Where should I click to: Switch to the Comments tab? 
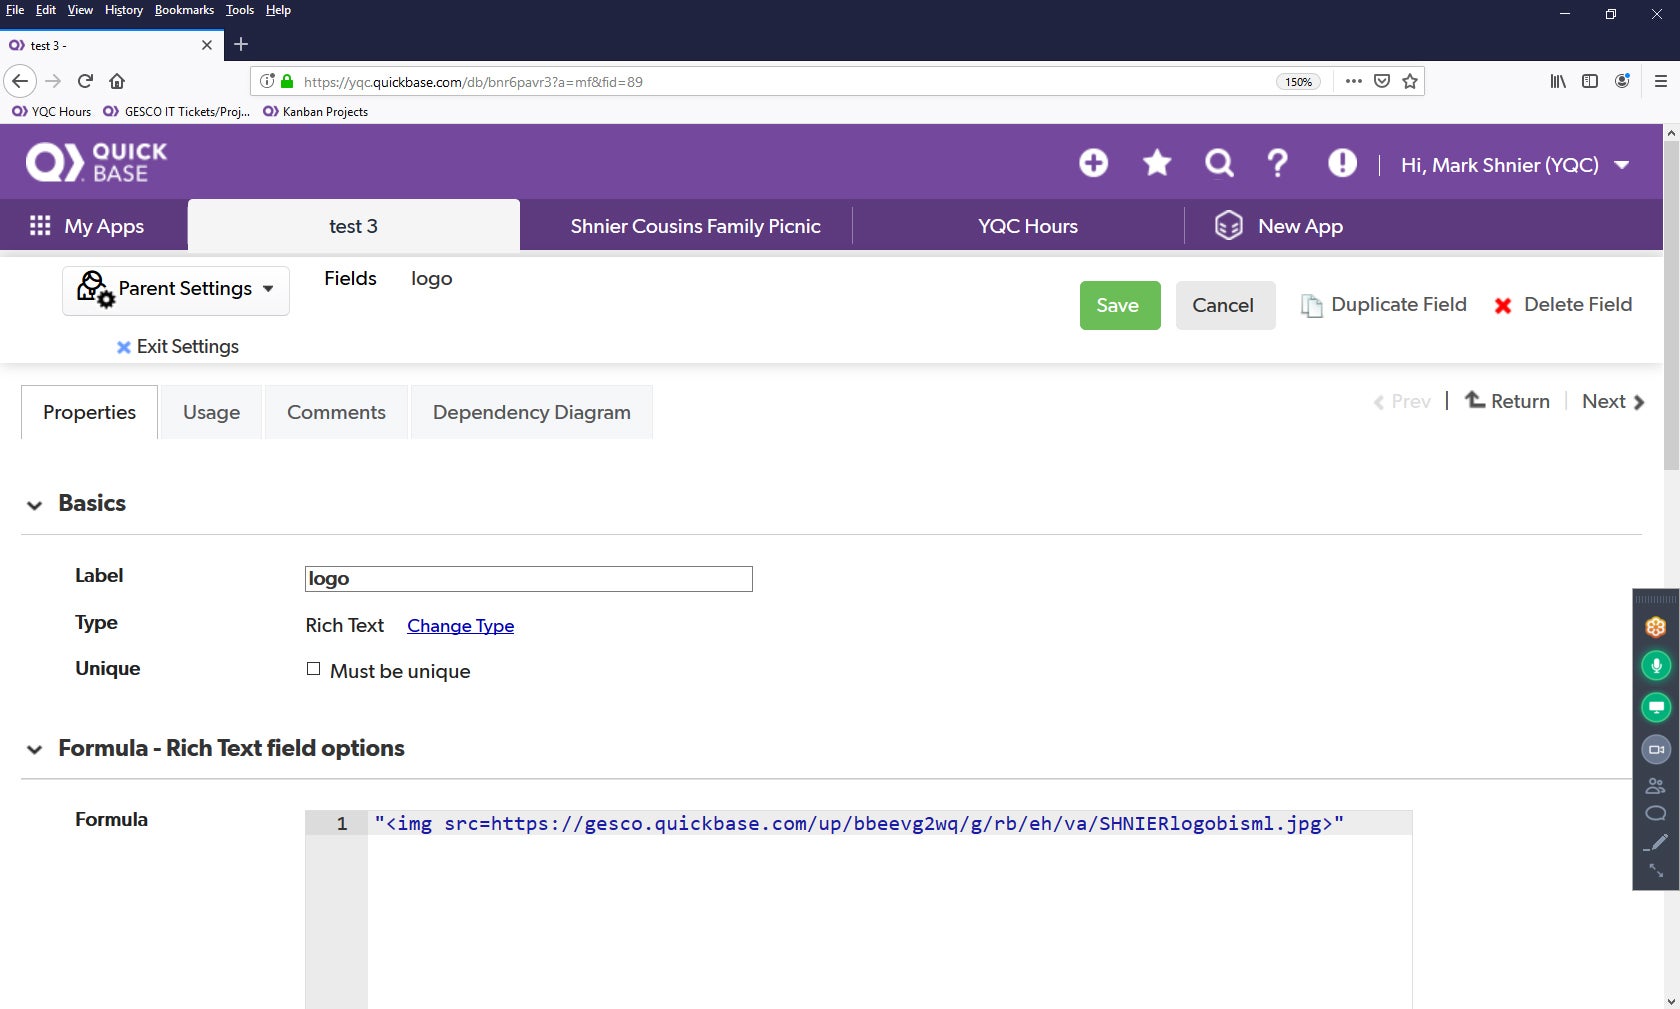[x=336, y=412]
